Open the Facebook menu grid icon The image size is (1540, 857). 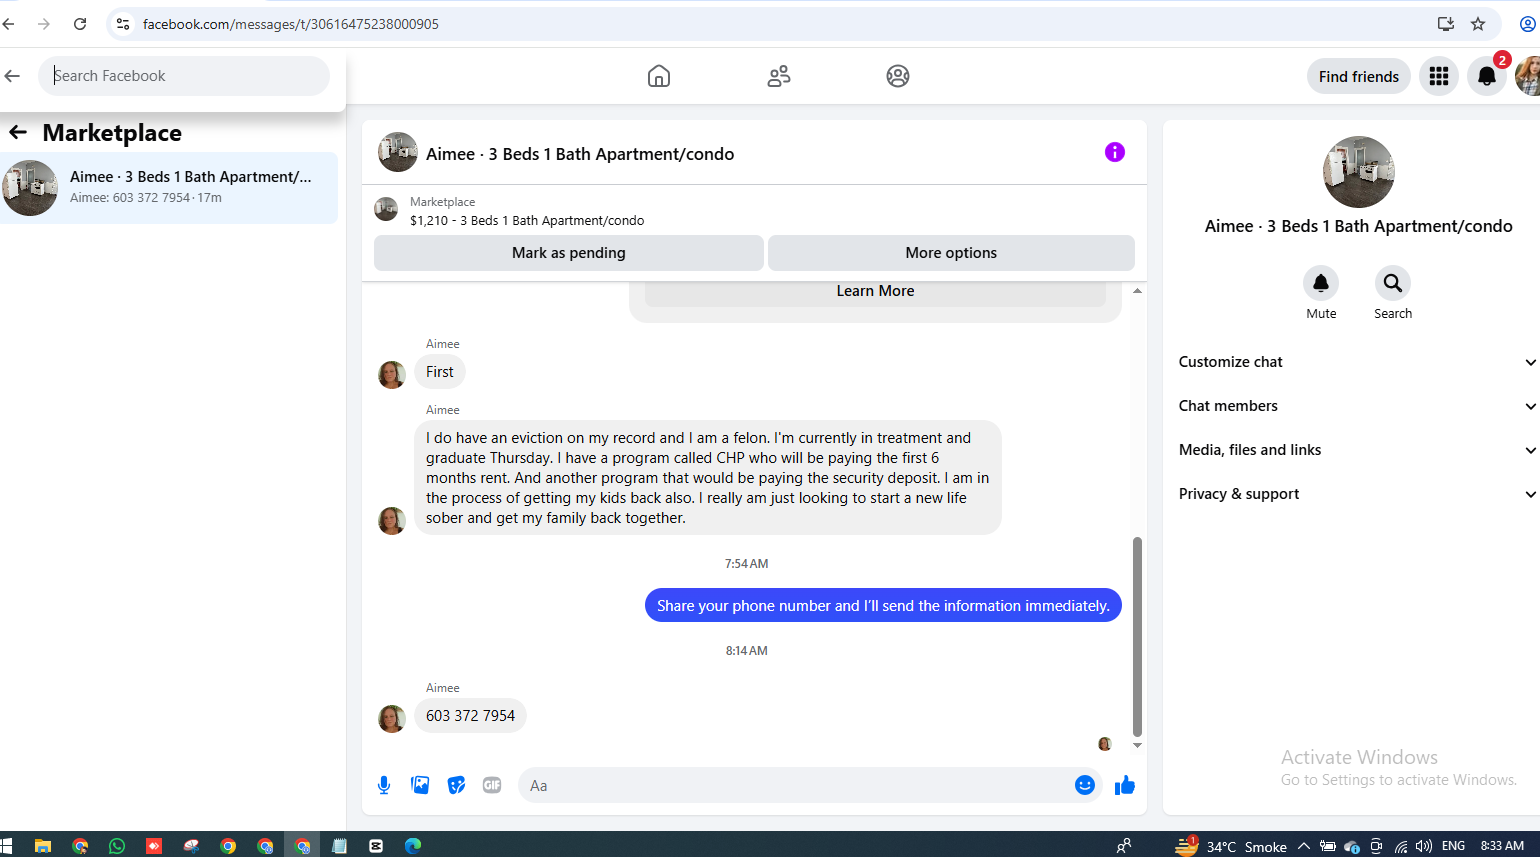tap(1439, 76)
